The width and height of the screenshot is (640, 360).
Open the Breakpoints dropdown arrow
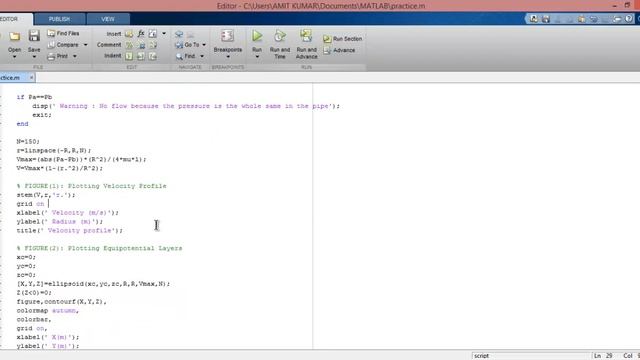[x=228, y=57]
